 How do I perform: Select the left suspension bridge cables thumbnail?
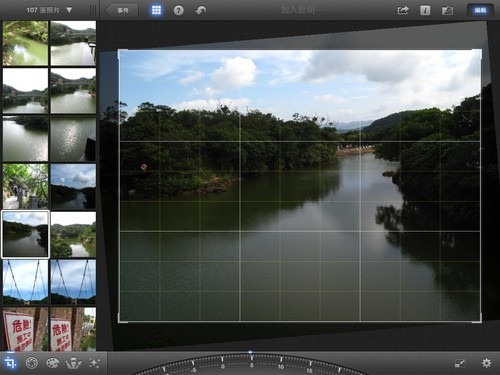(25, 282)
